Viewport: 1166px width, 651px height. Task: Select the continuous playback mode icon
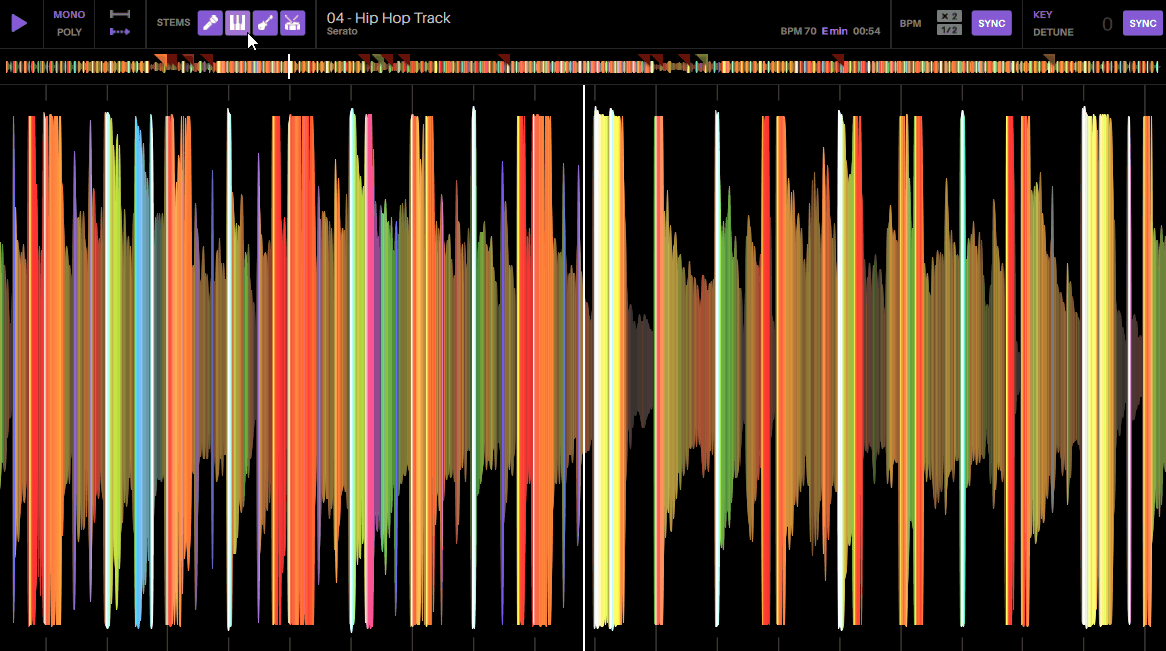[119, 31]
